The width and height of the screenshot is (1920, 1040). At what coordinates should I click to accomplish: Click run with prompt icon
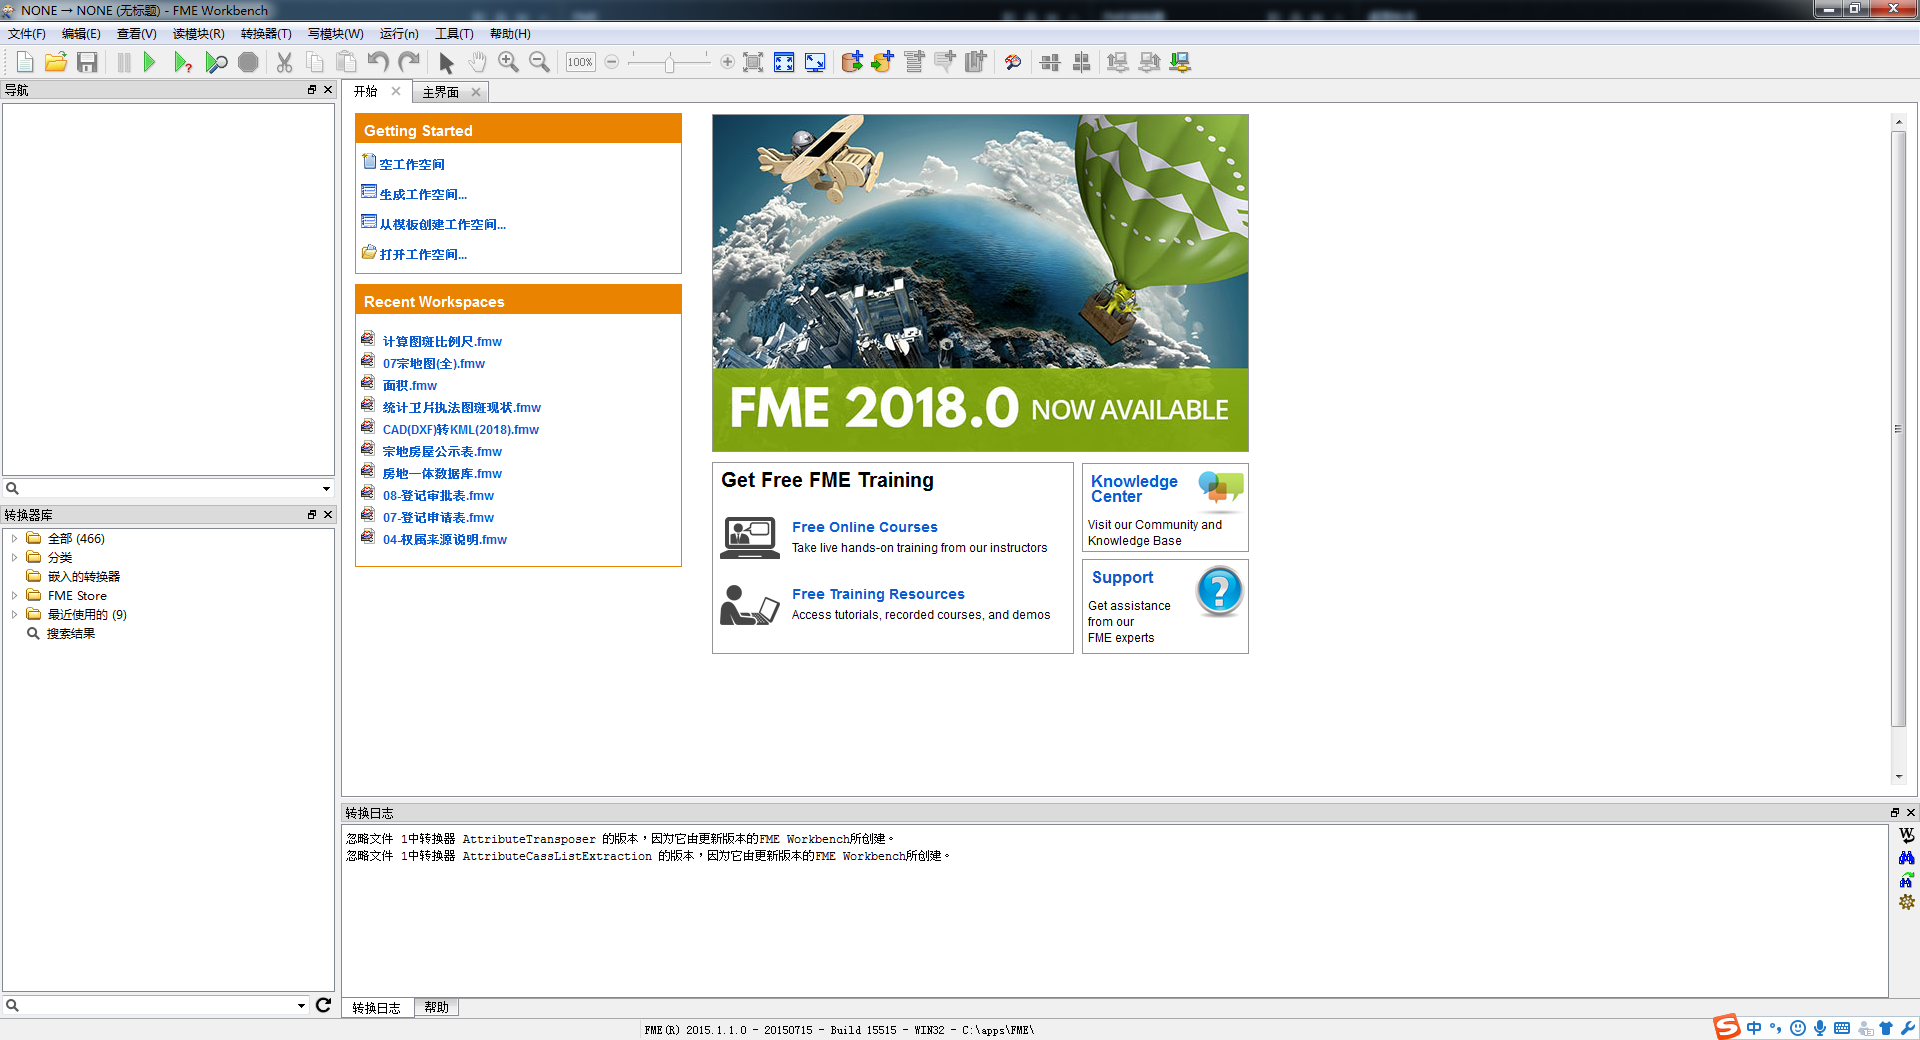point(182,62)
